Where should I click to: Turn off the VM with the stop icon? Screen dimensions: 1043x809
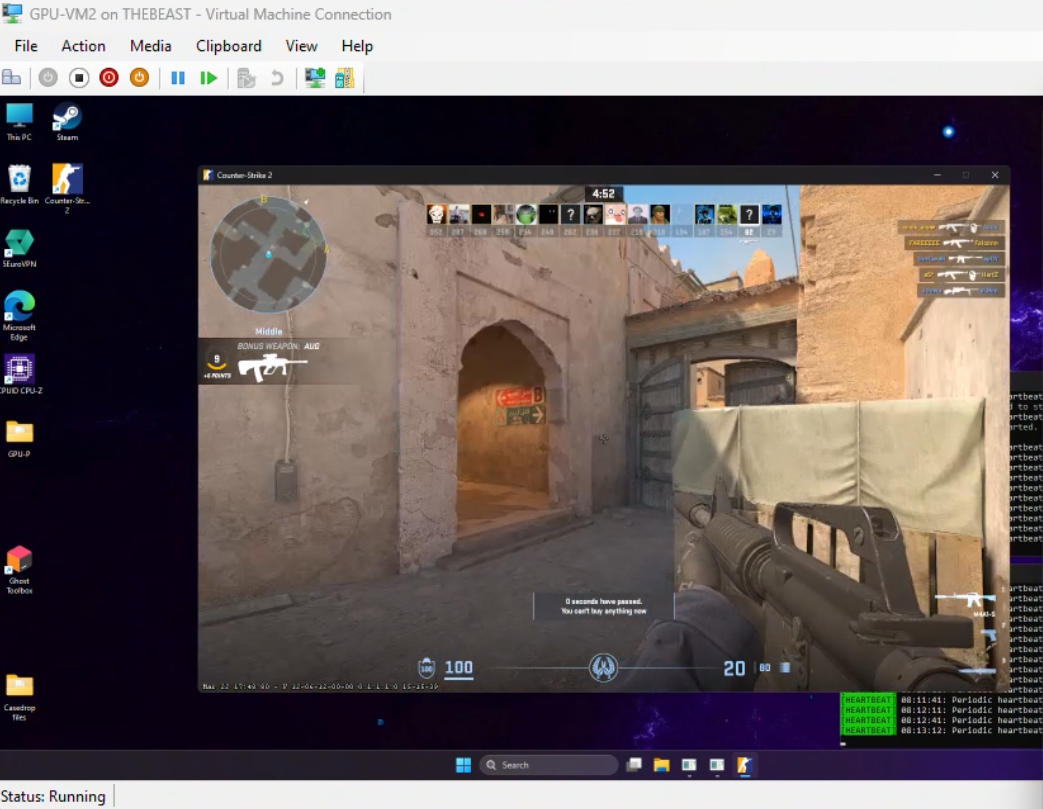(78, 78)
